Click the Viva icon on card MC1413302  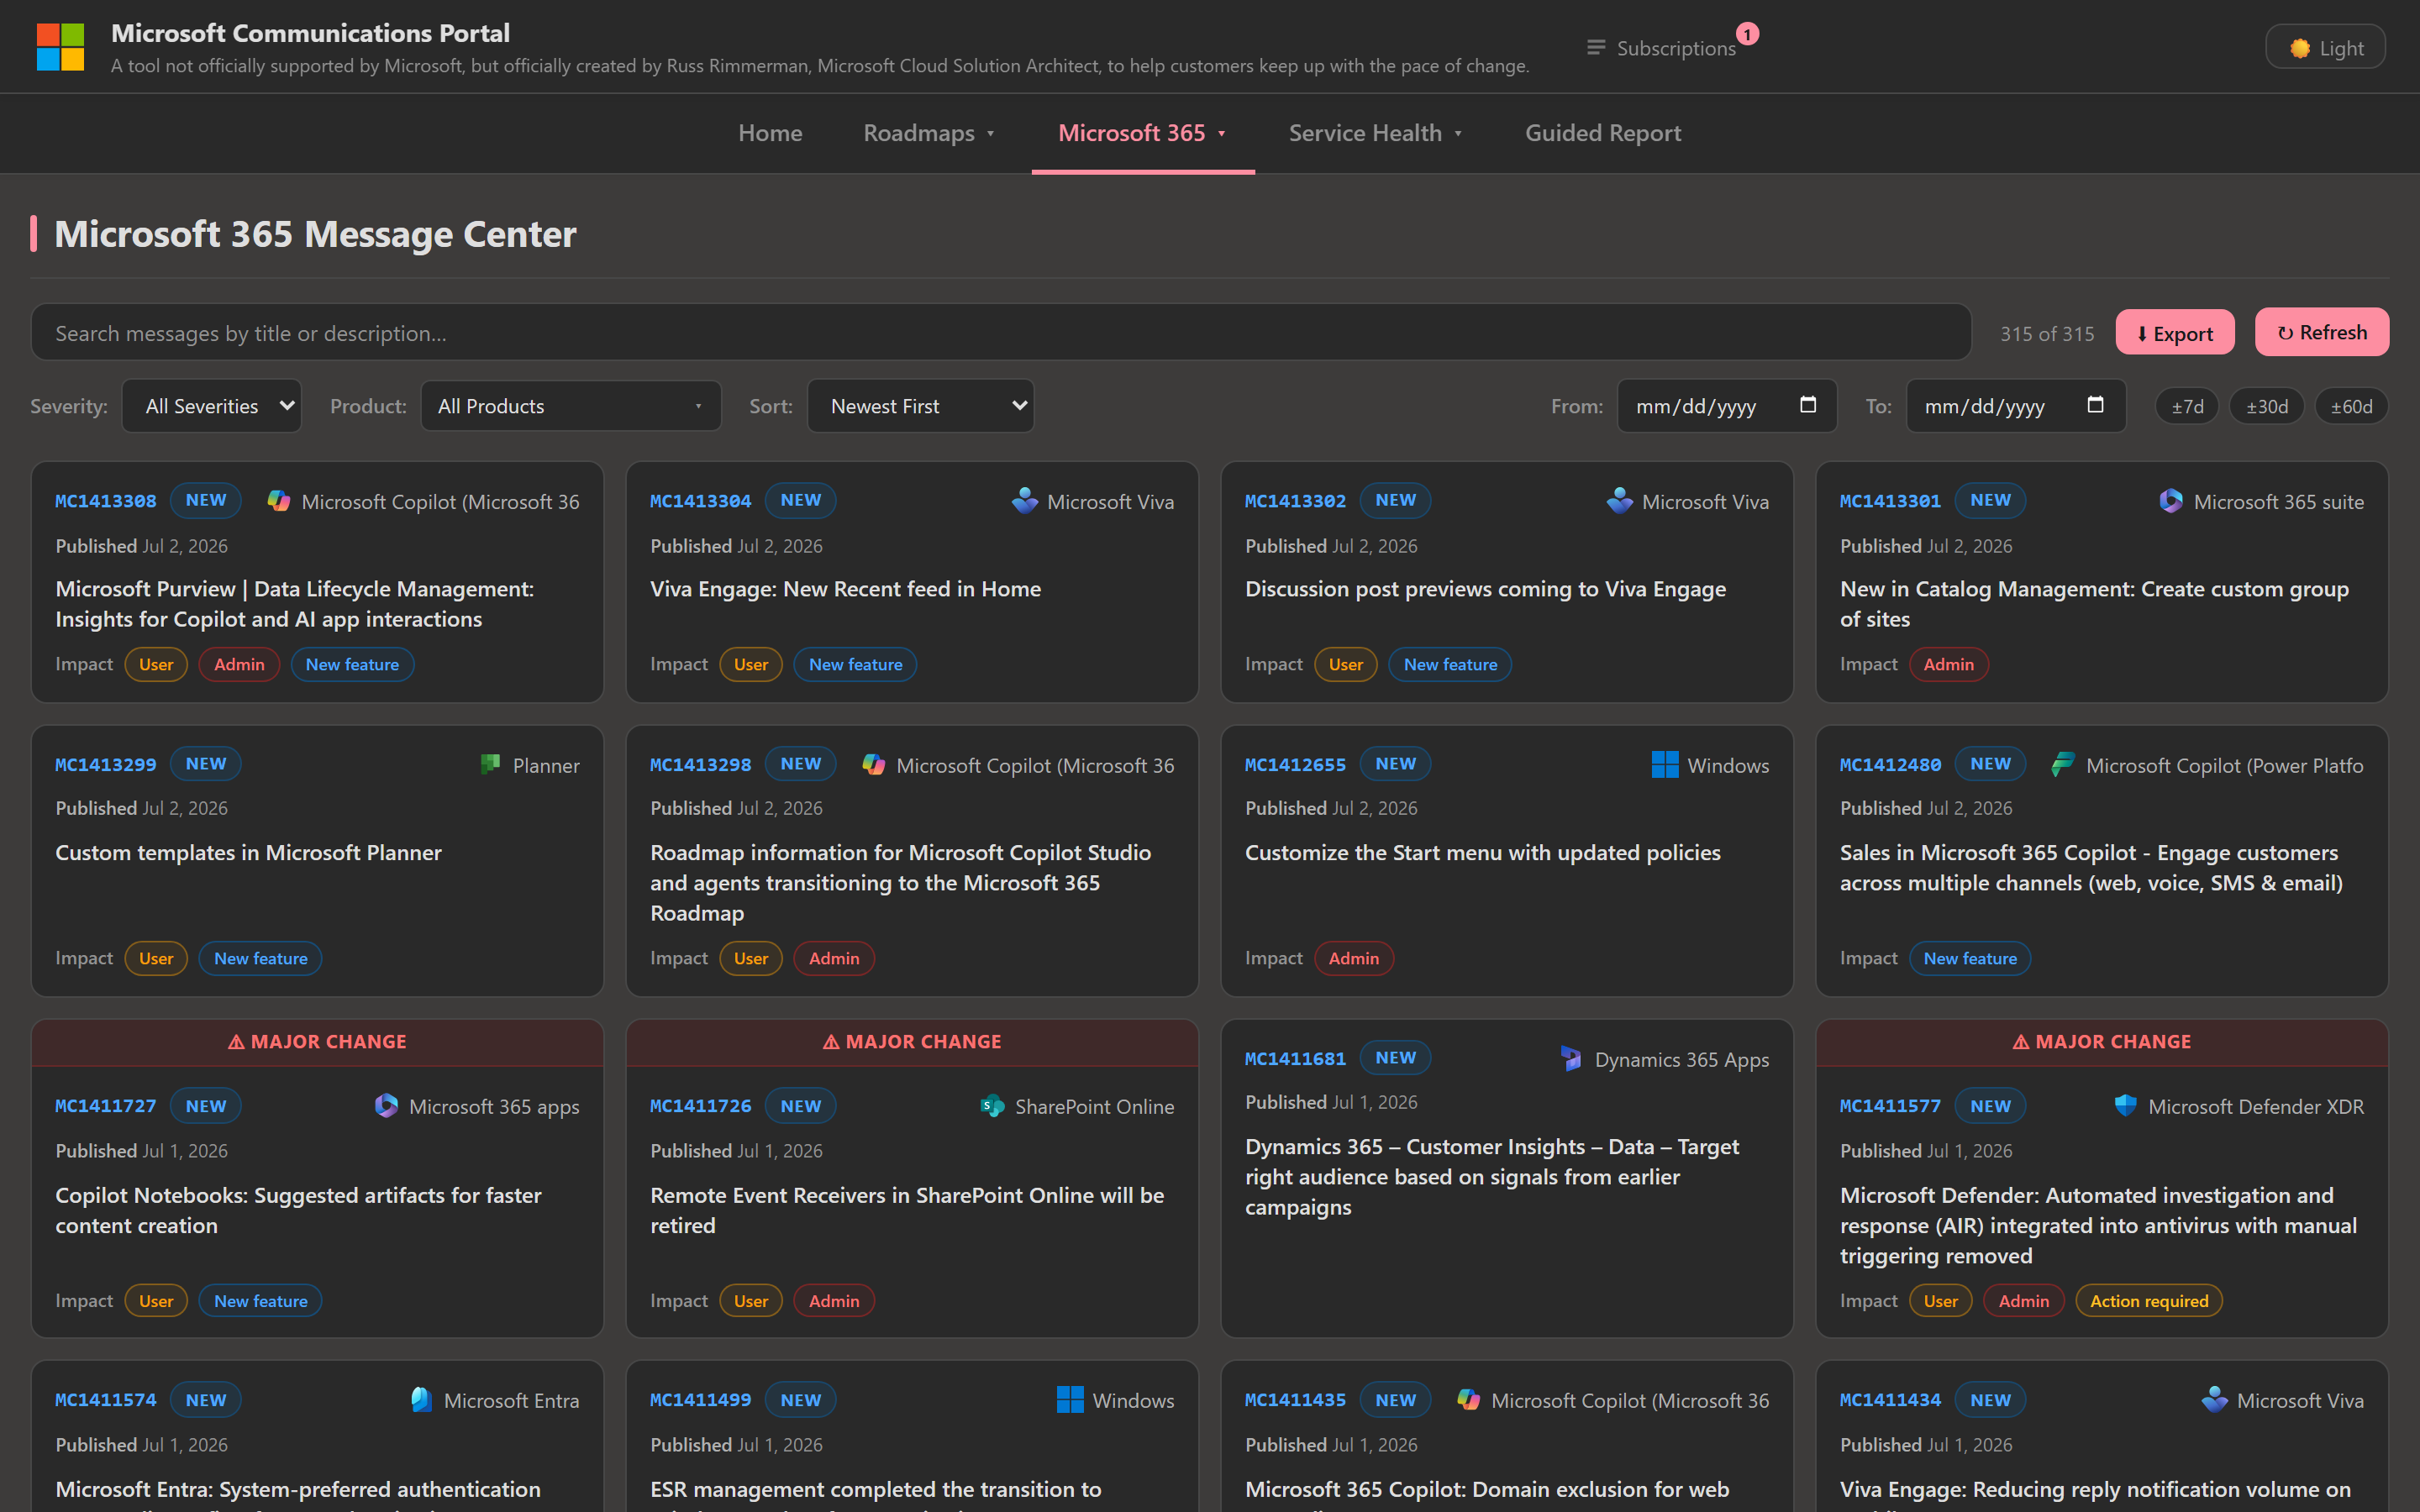pos(1620,501)
